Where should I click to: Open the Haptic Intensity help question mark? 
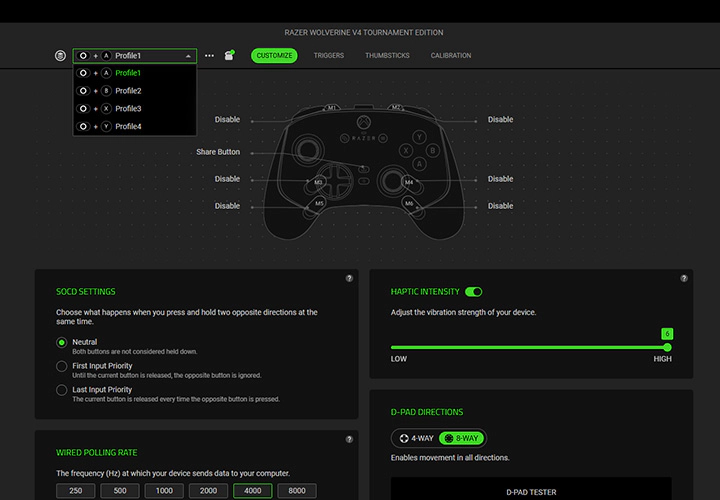pyautogui.click(x=684, y=278)
